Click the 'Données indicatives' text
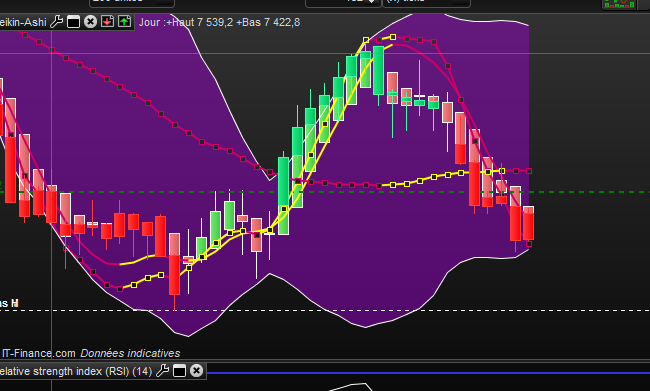Image resolution: width=650 pixels, height=391 pixels. tap(130, 353)
